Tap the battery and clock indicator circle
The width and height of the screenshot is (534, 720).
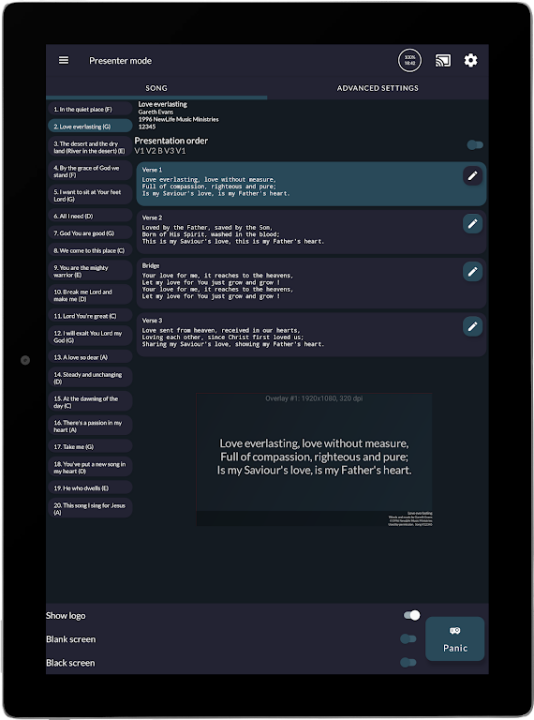click(410, 60)
